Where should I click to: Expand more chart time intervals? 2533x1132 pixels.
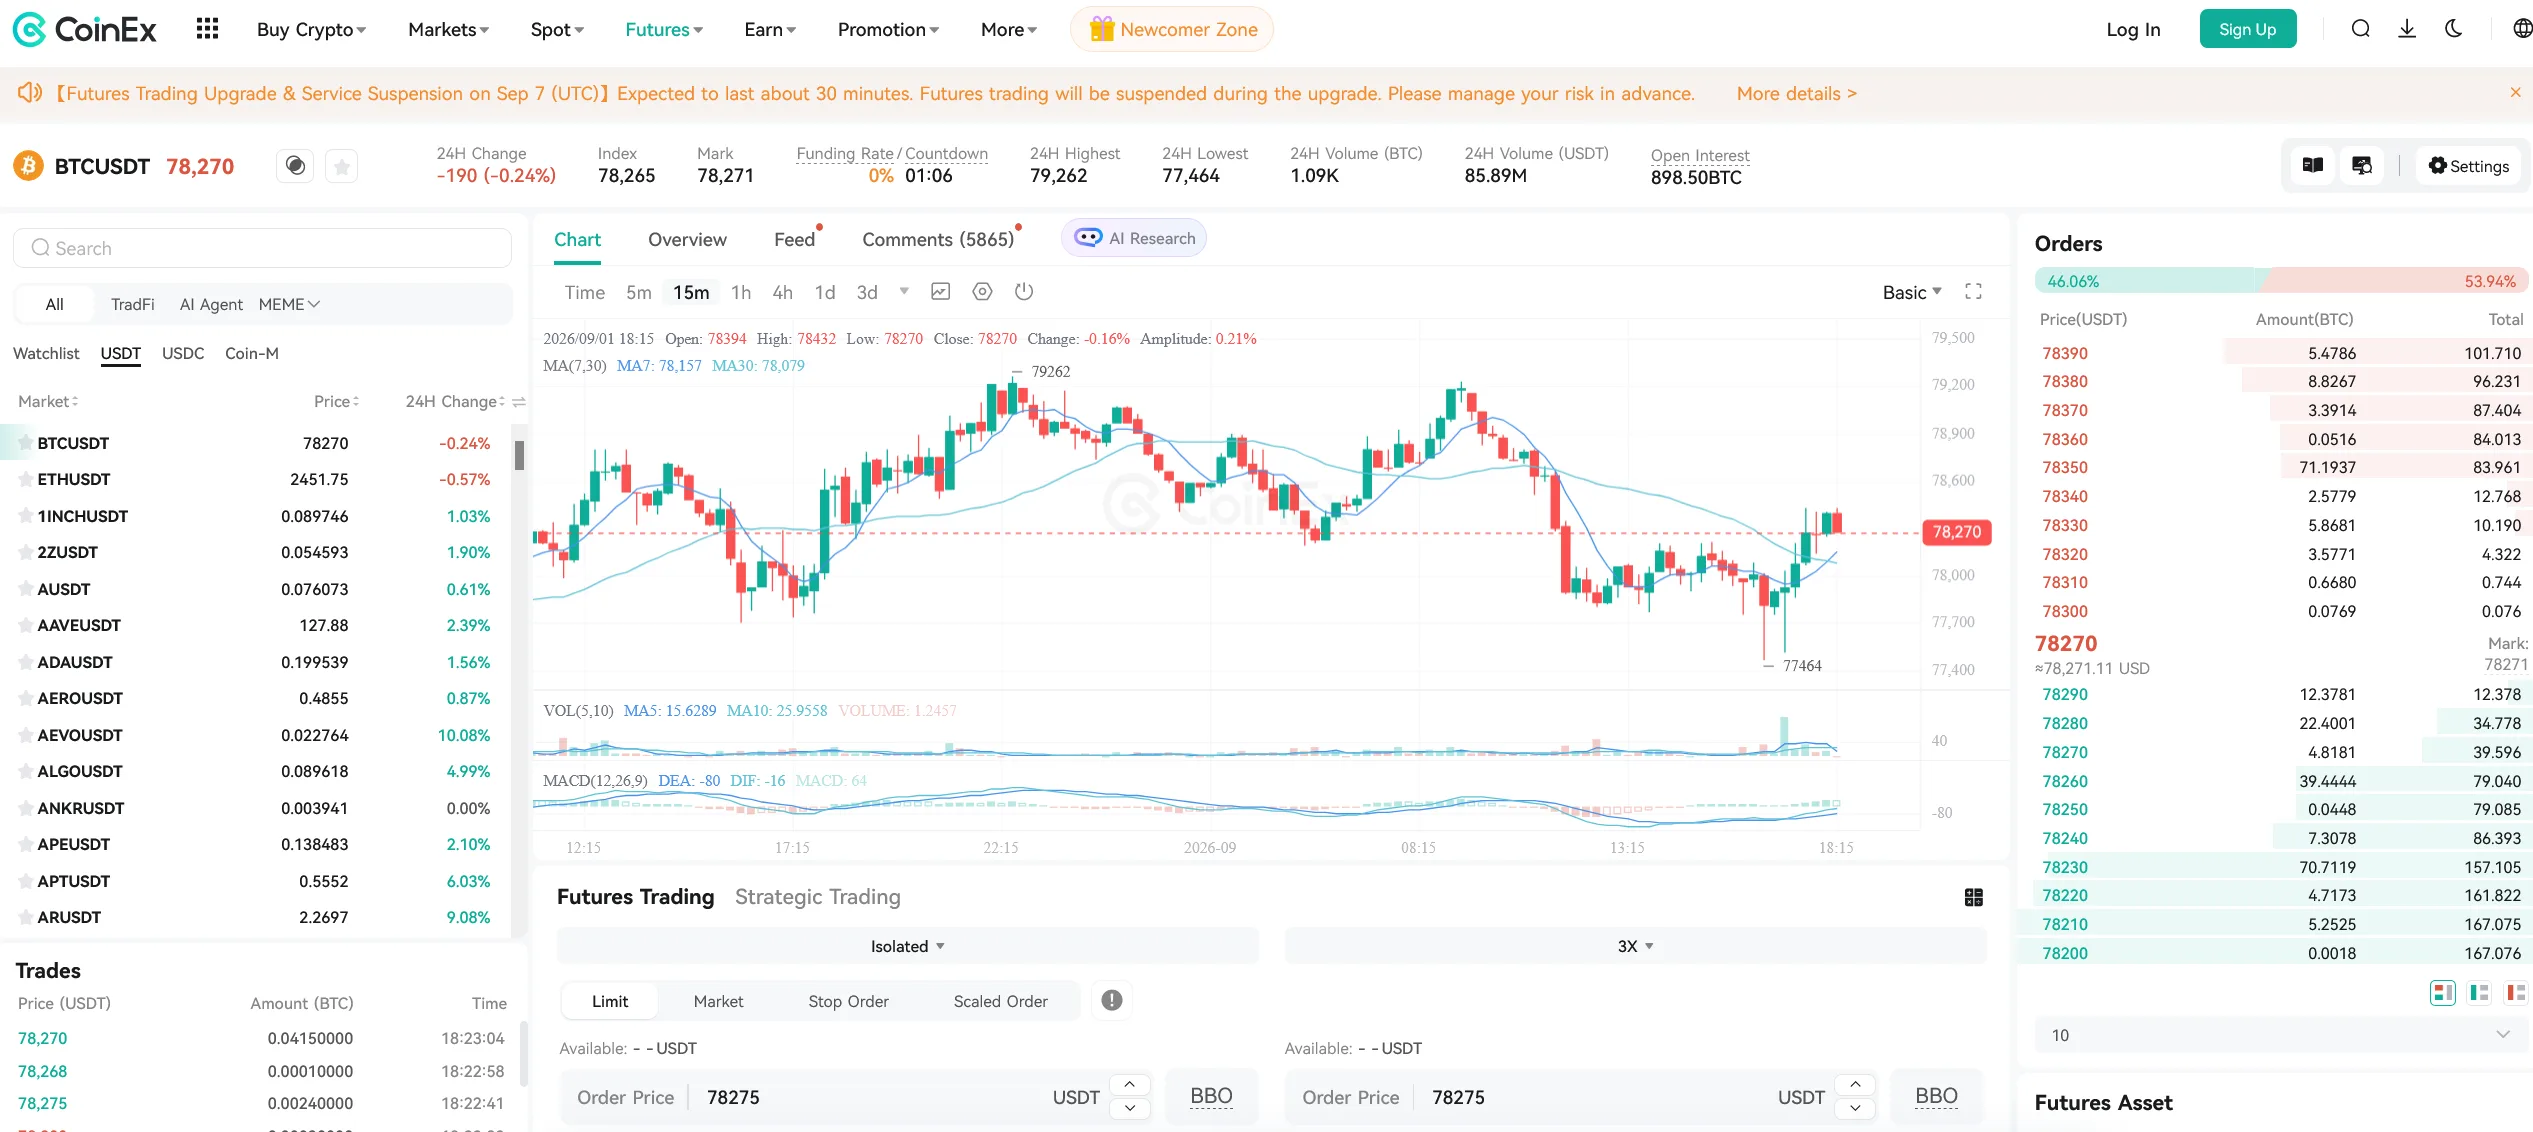tap(904, 292)
